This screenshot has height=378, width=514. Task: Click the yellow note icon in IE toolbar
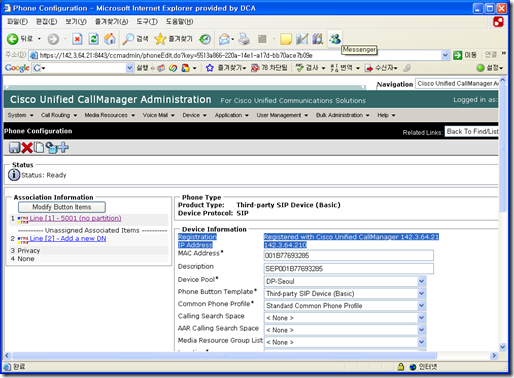click(x=286, y=39)
